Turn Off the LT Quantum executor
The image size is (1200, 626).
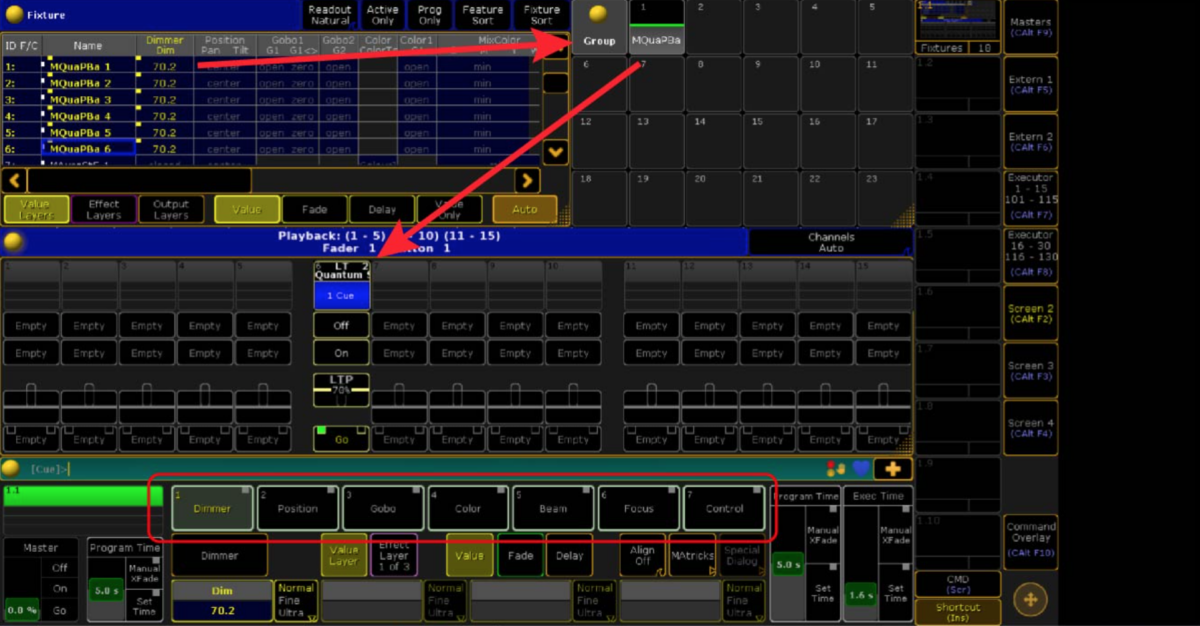pos(341,326)
